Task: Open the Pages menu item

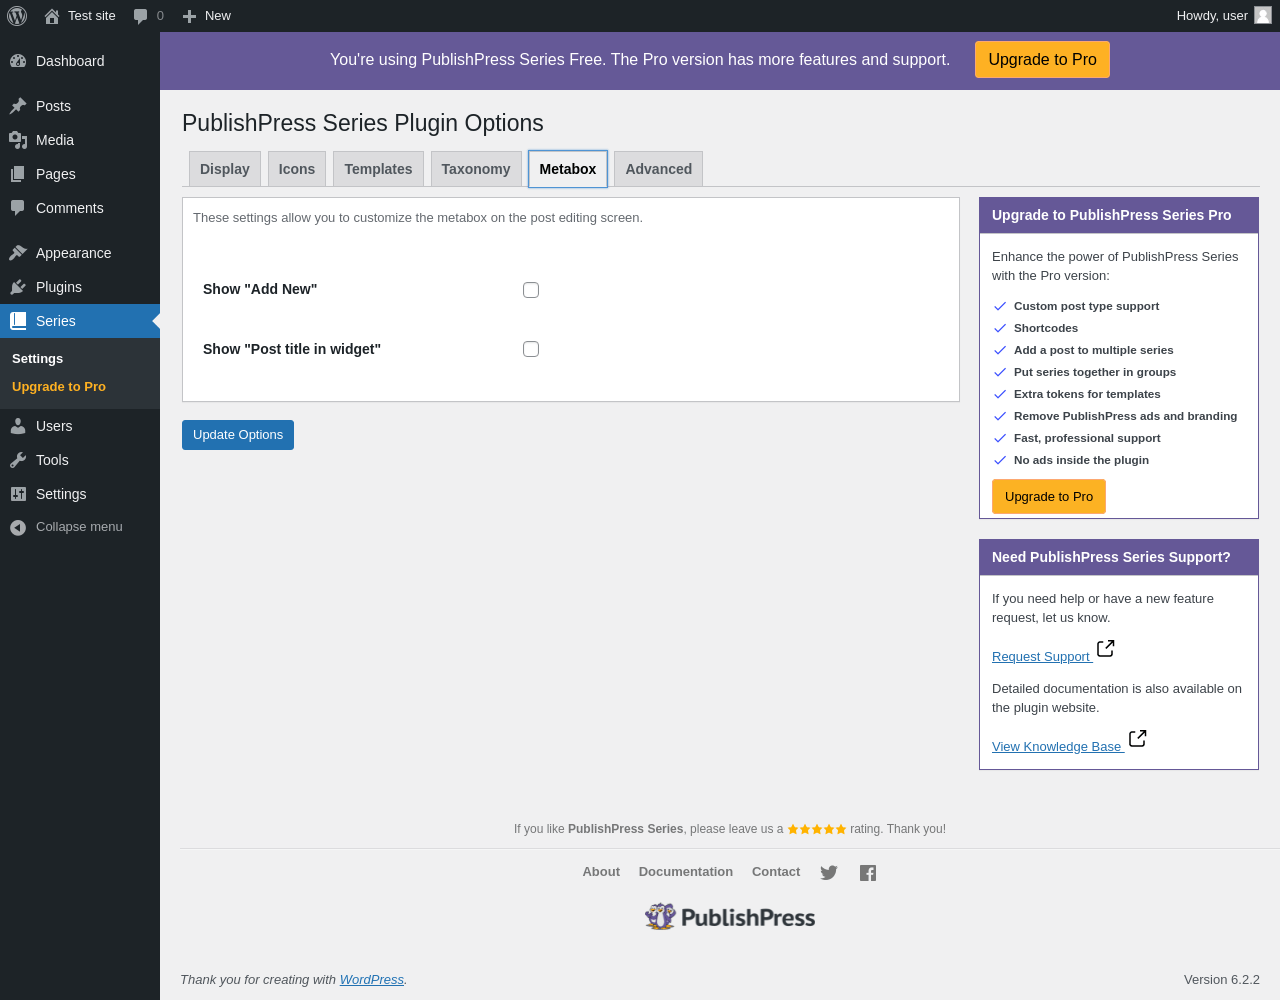Action: point(80,174)
